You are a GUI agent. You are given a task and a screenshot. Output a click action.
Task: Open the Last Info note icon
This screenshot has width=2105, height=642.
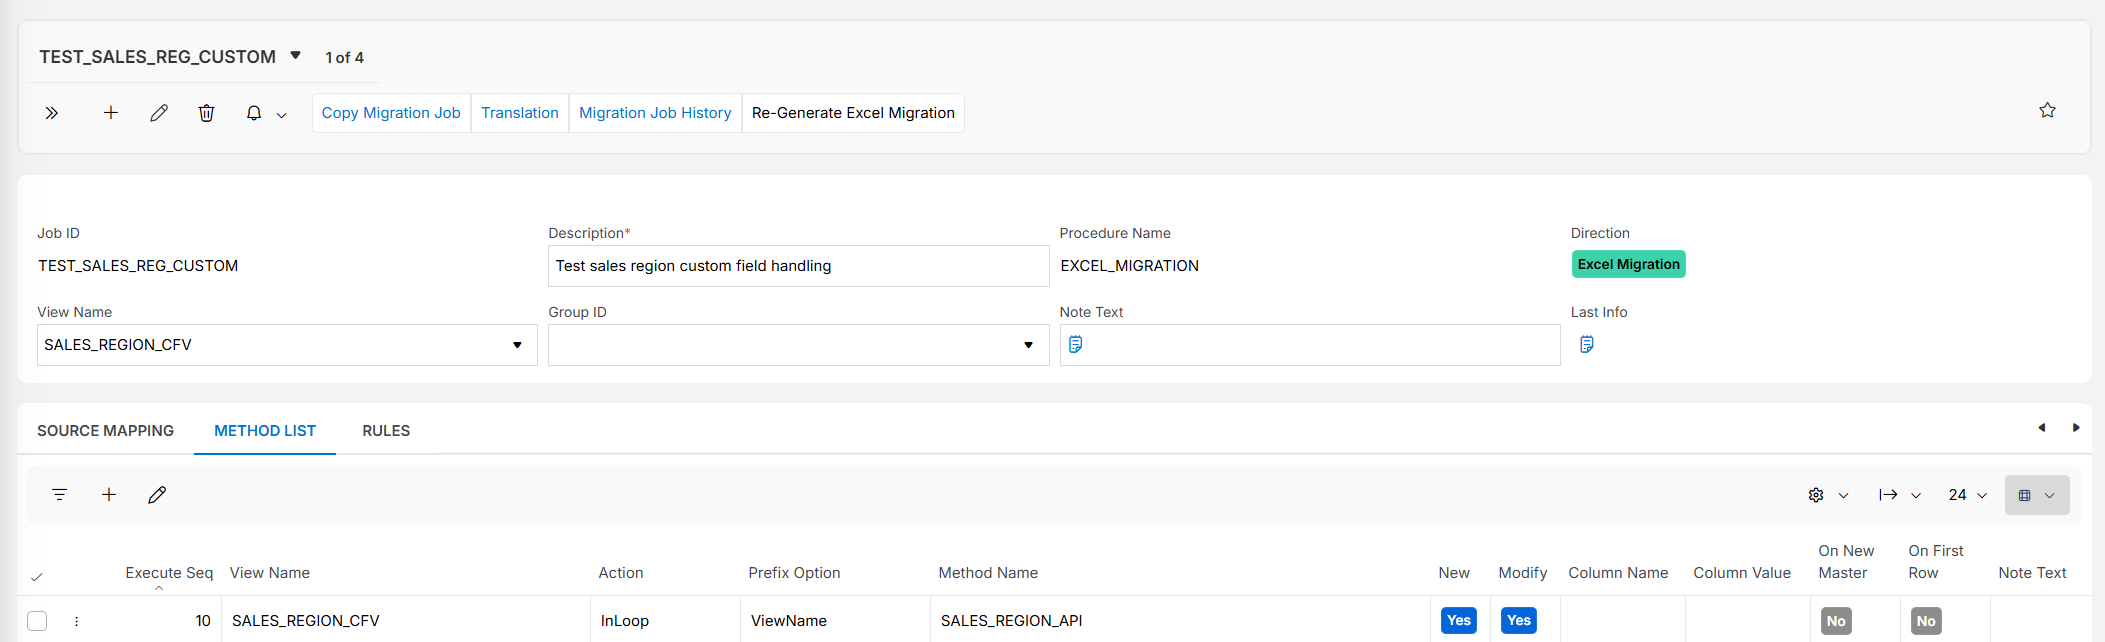point(1587,345)
